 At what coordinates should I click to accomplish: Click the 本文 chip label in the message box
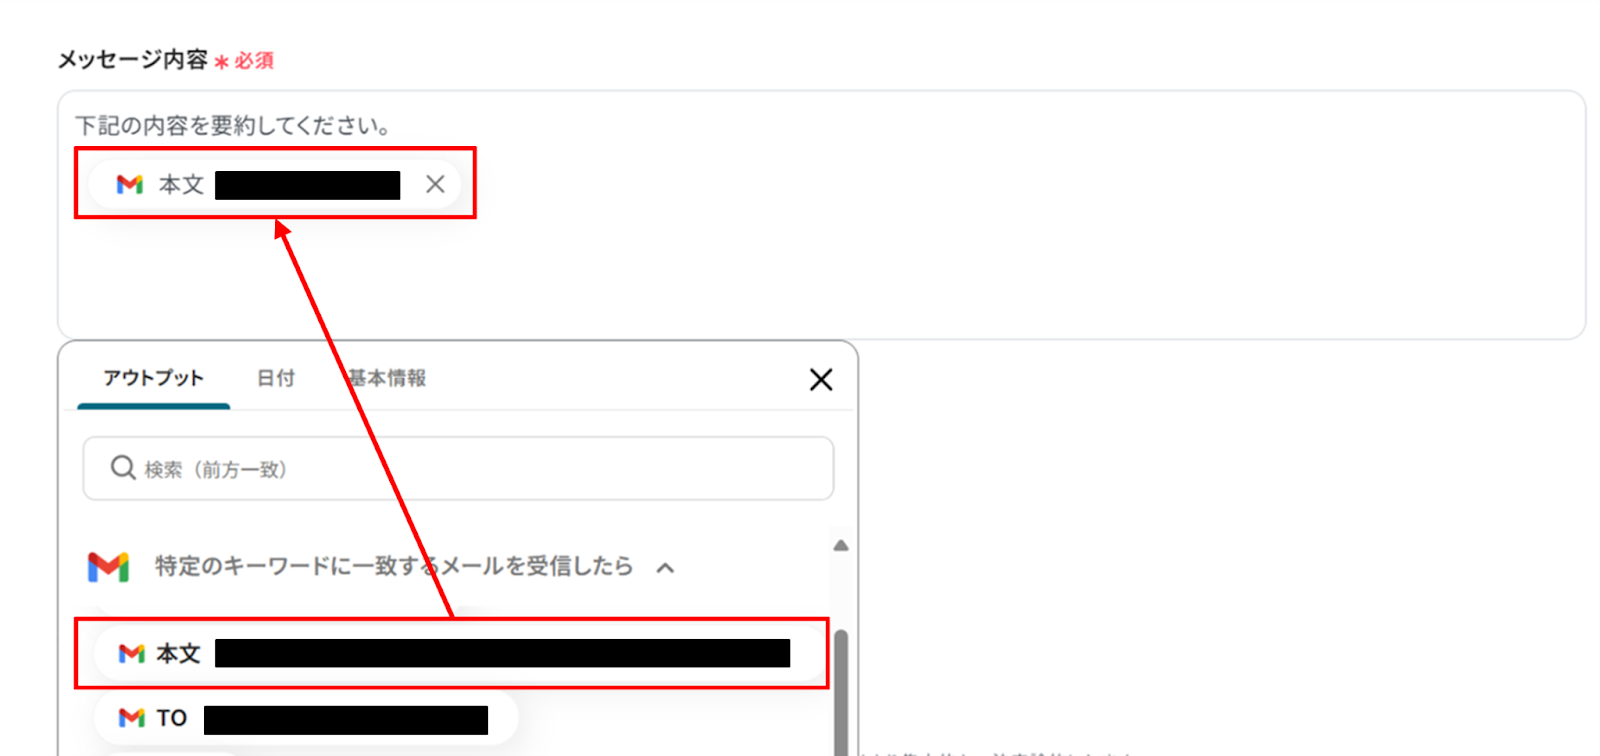(x=181, y=184)
